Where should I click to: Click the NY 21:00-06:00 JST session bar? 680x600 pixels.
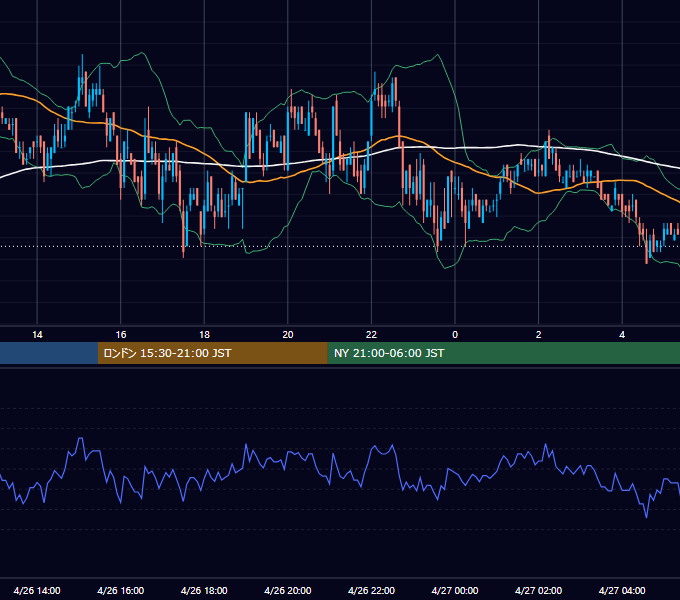point(503,353)
